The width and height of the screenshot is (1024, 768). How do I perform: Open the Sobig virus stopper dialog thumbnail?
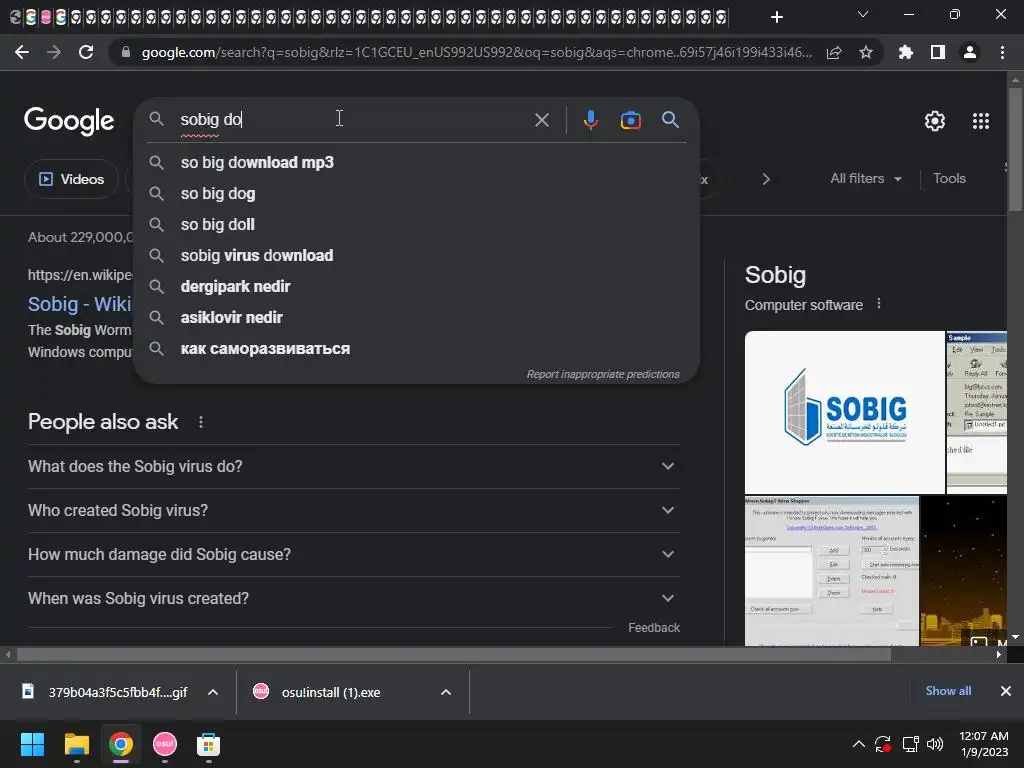[x=831, y=571]
